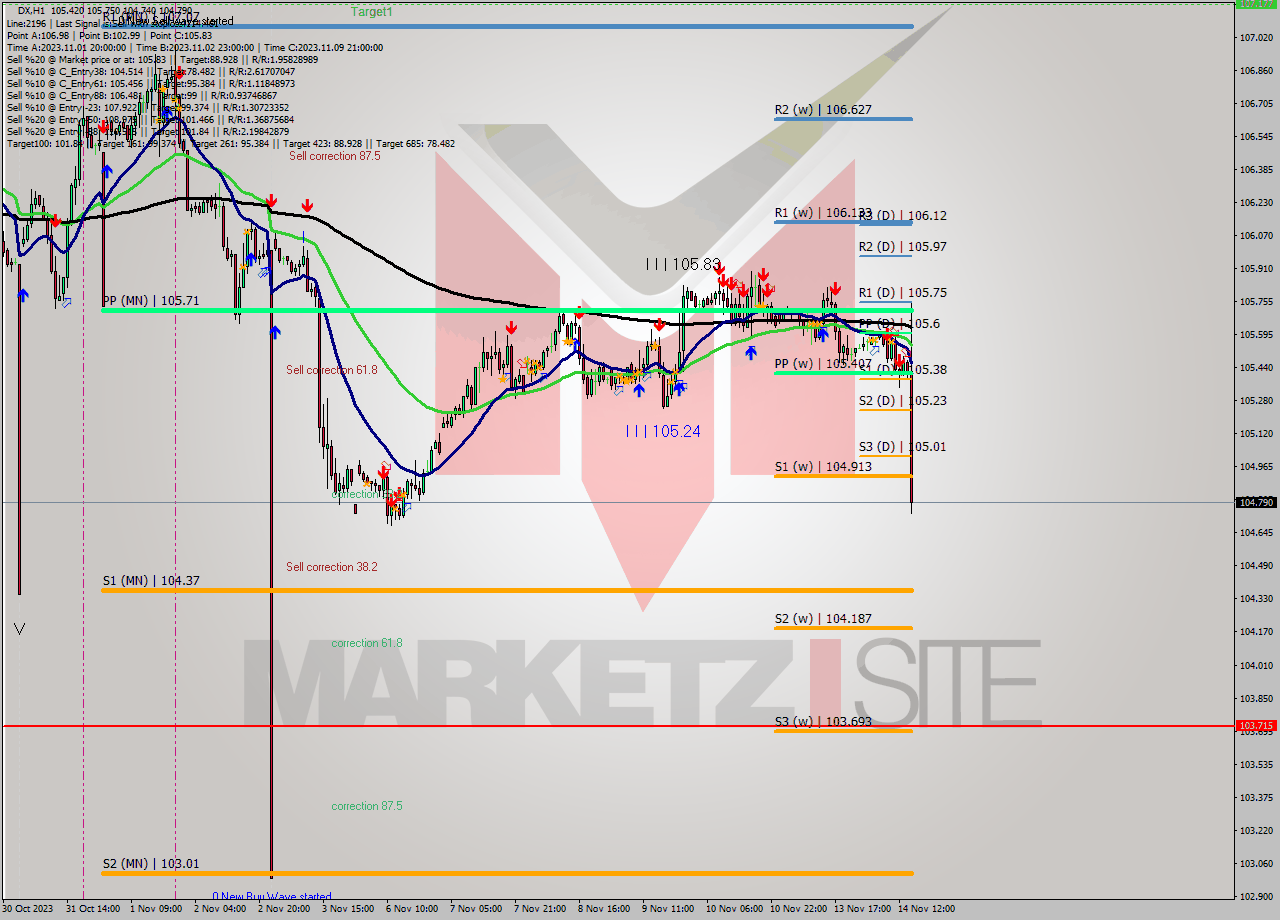Click the 106.070 price axis value
Image resolution: width=1280 pixels, height=920 pixels.
[1255, 236]
